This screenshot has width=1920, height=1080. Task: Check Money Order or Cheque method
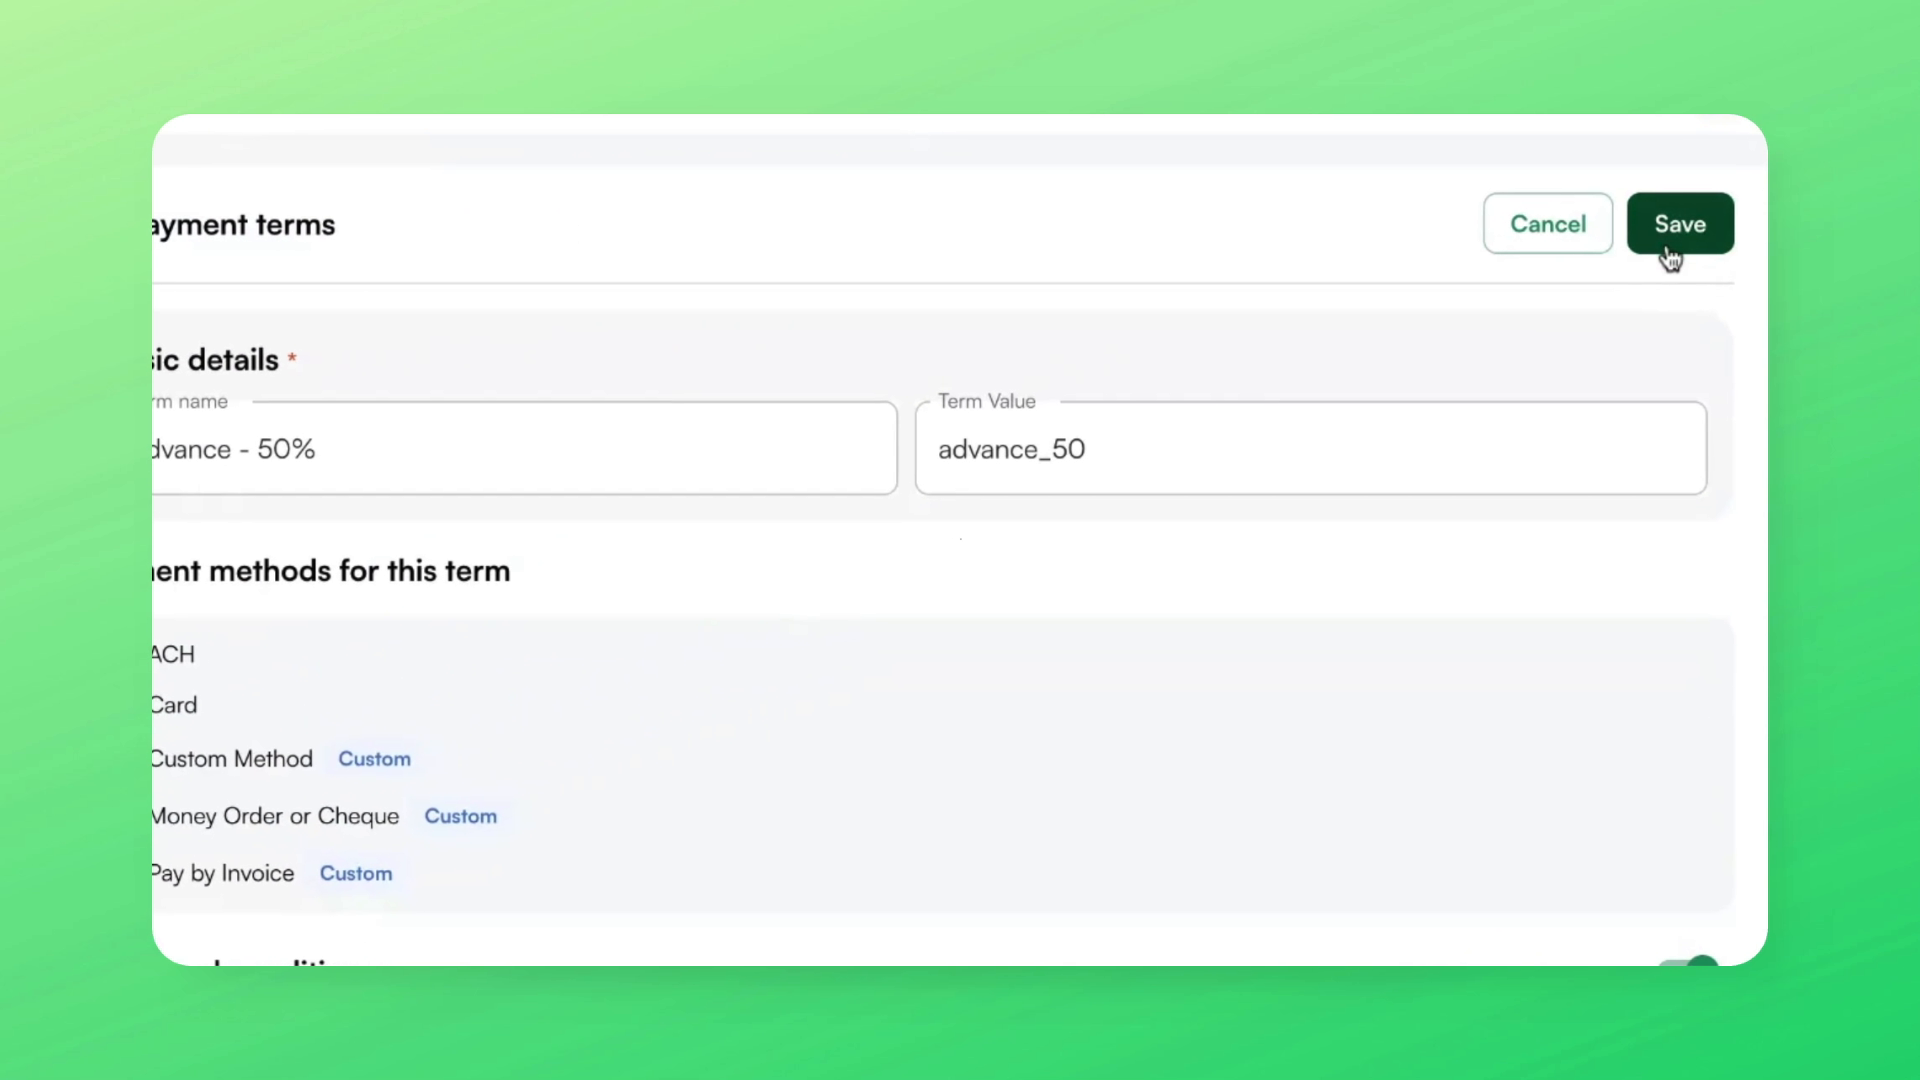[x=275, y=816]
